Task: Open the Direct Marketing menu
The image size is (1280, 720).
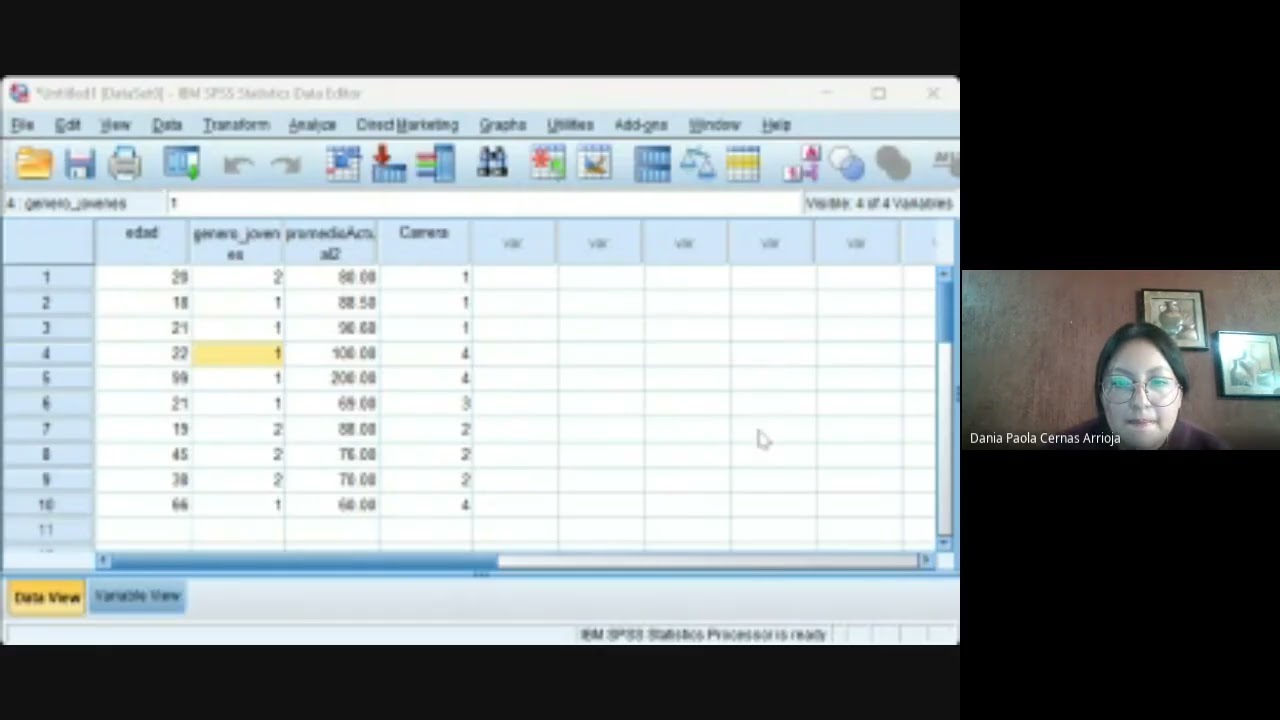Action: tap(407, 125)
